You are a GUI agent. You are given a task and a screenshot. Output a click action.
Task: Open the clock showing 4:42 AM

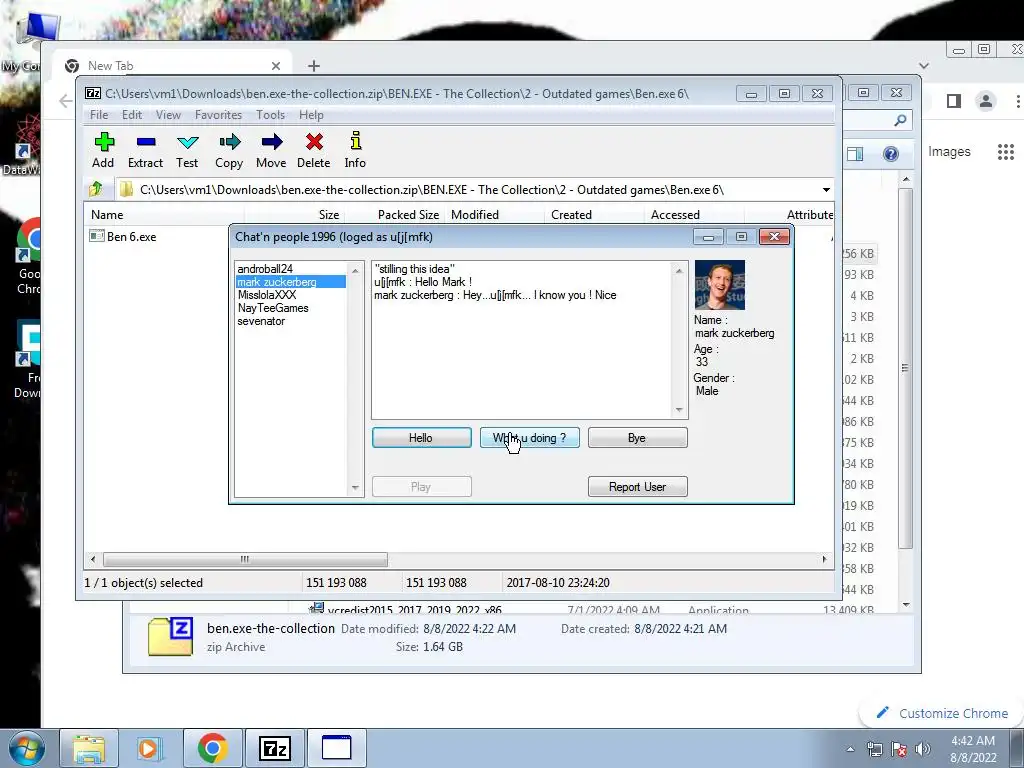(973, 749)
